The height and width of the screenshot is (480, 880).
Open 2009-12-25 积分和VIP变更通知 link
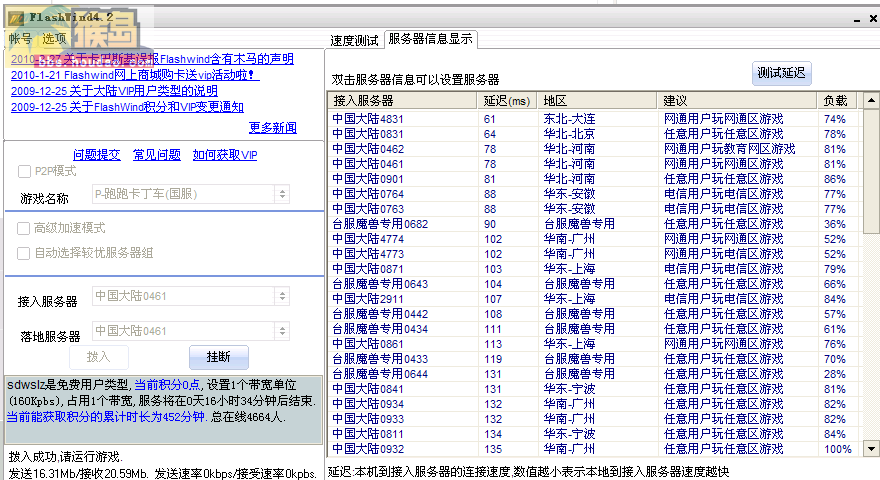(x=127, y=107)
